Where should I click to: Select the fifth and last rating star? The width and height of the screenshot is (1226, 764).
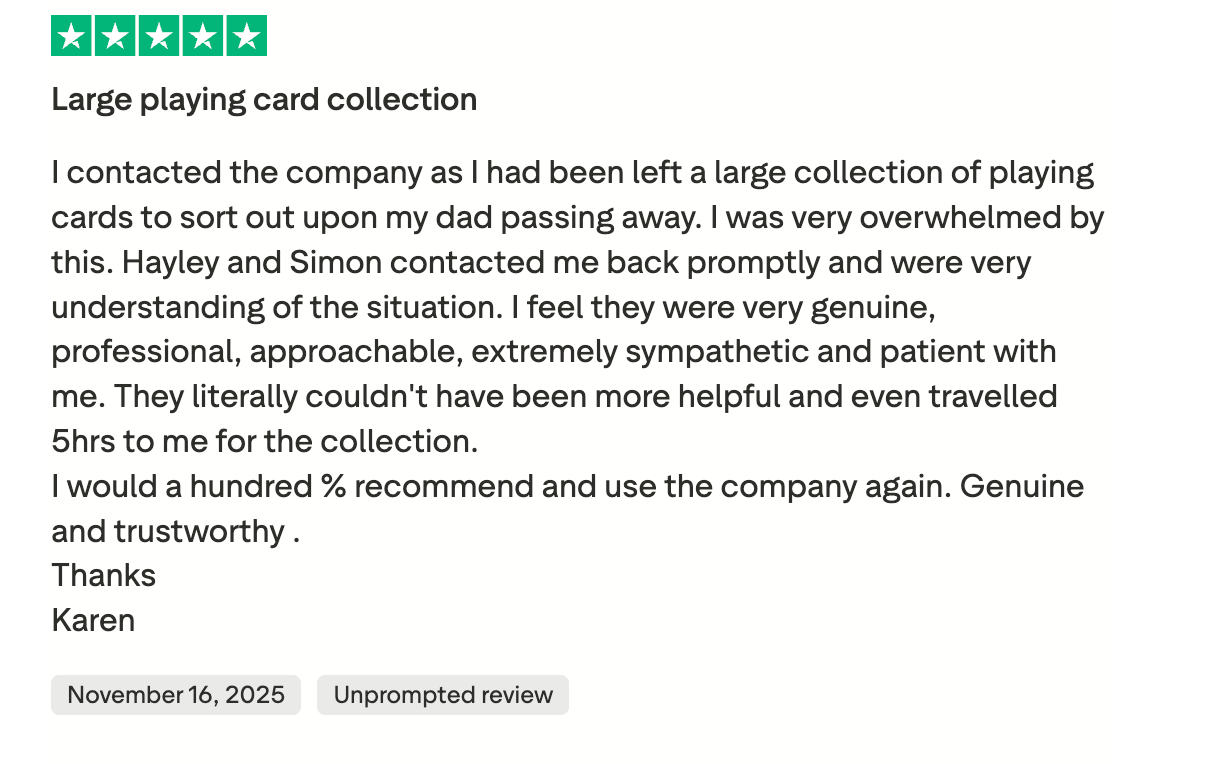point(247,37)
